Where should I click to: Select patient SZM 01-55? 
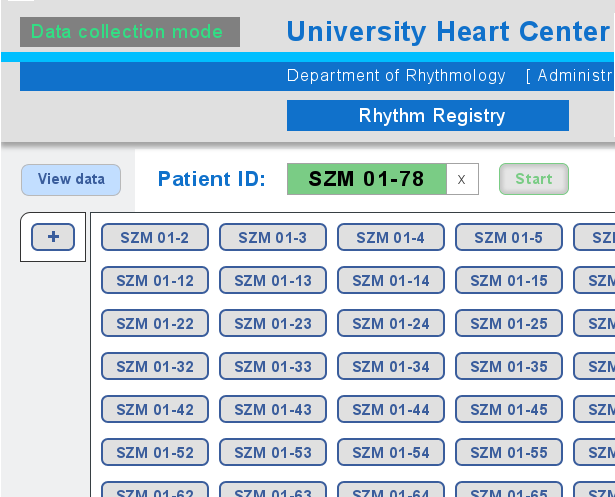[509, 453]
